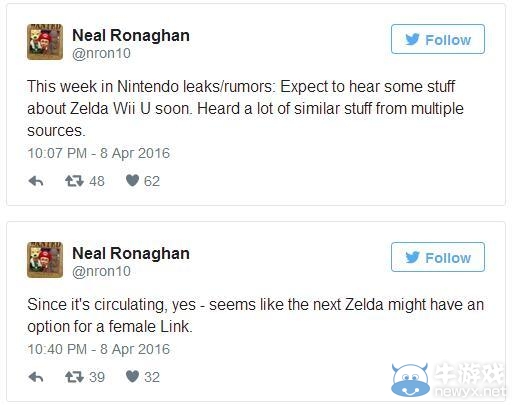515x405 pixels.
Task: Click the newyx.net watermark text
Action: (x=470, y=391)
